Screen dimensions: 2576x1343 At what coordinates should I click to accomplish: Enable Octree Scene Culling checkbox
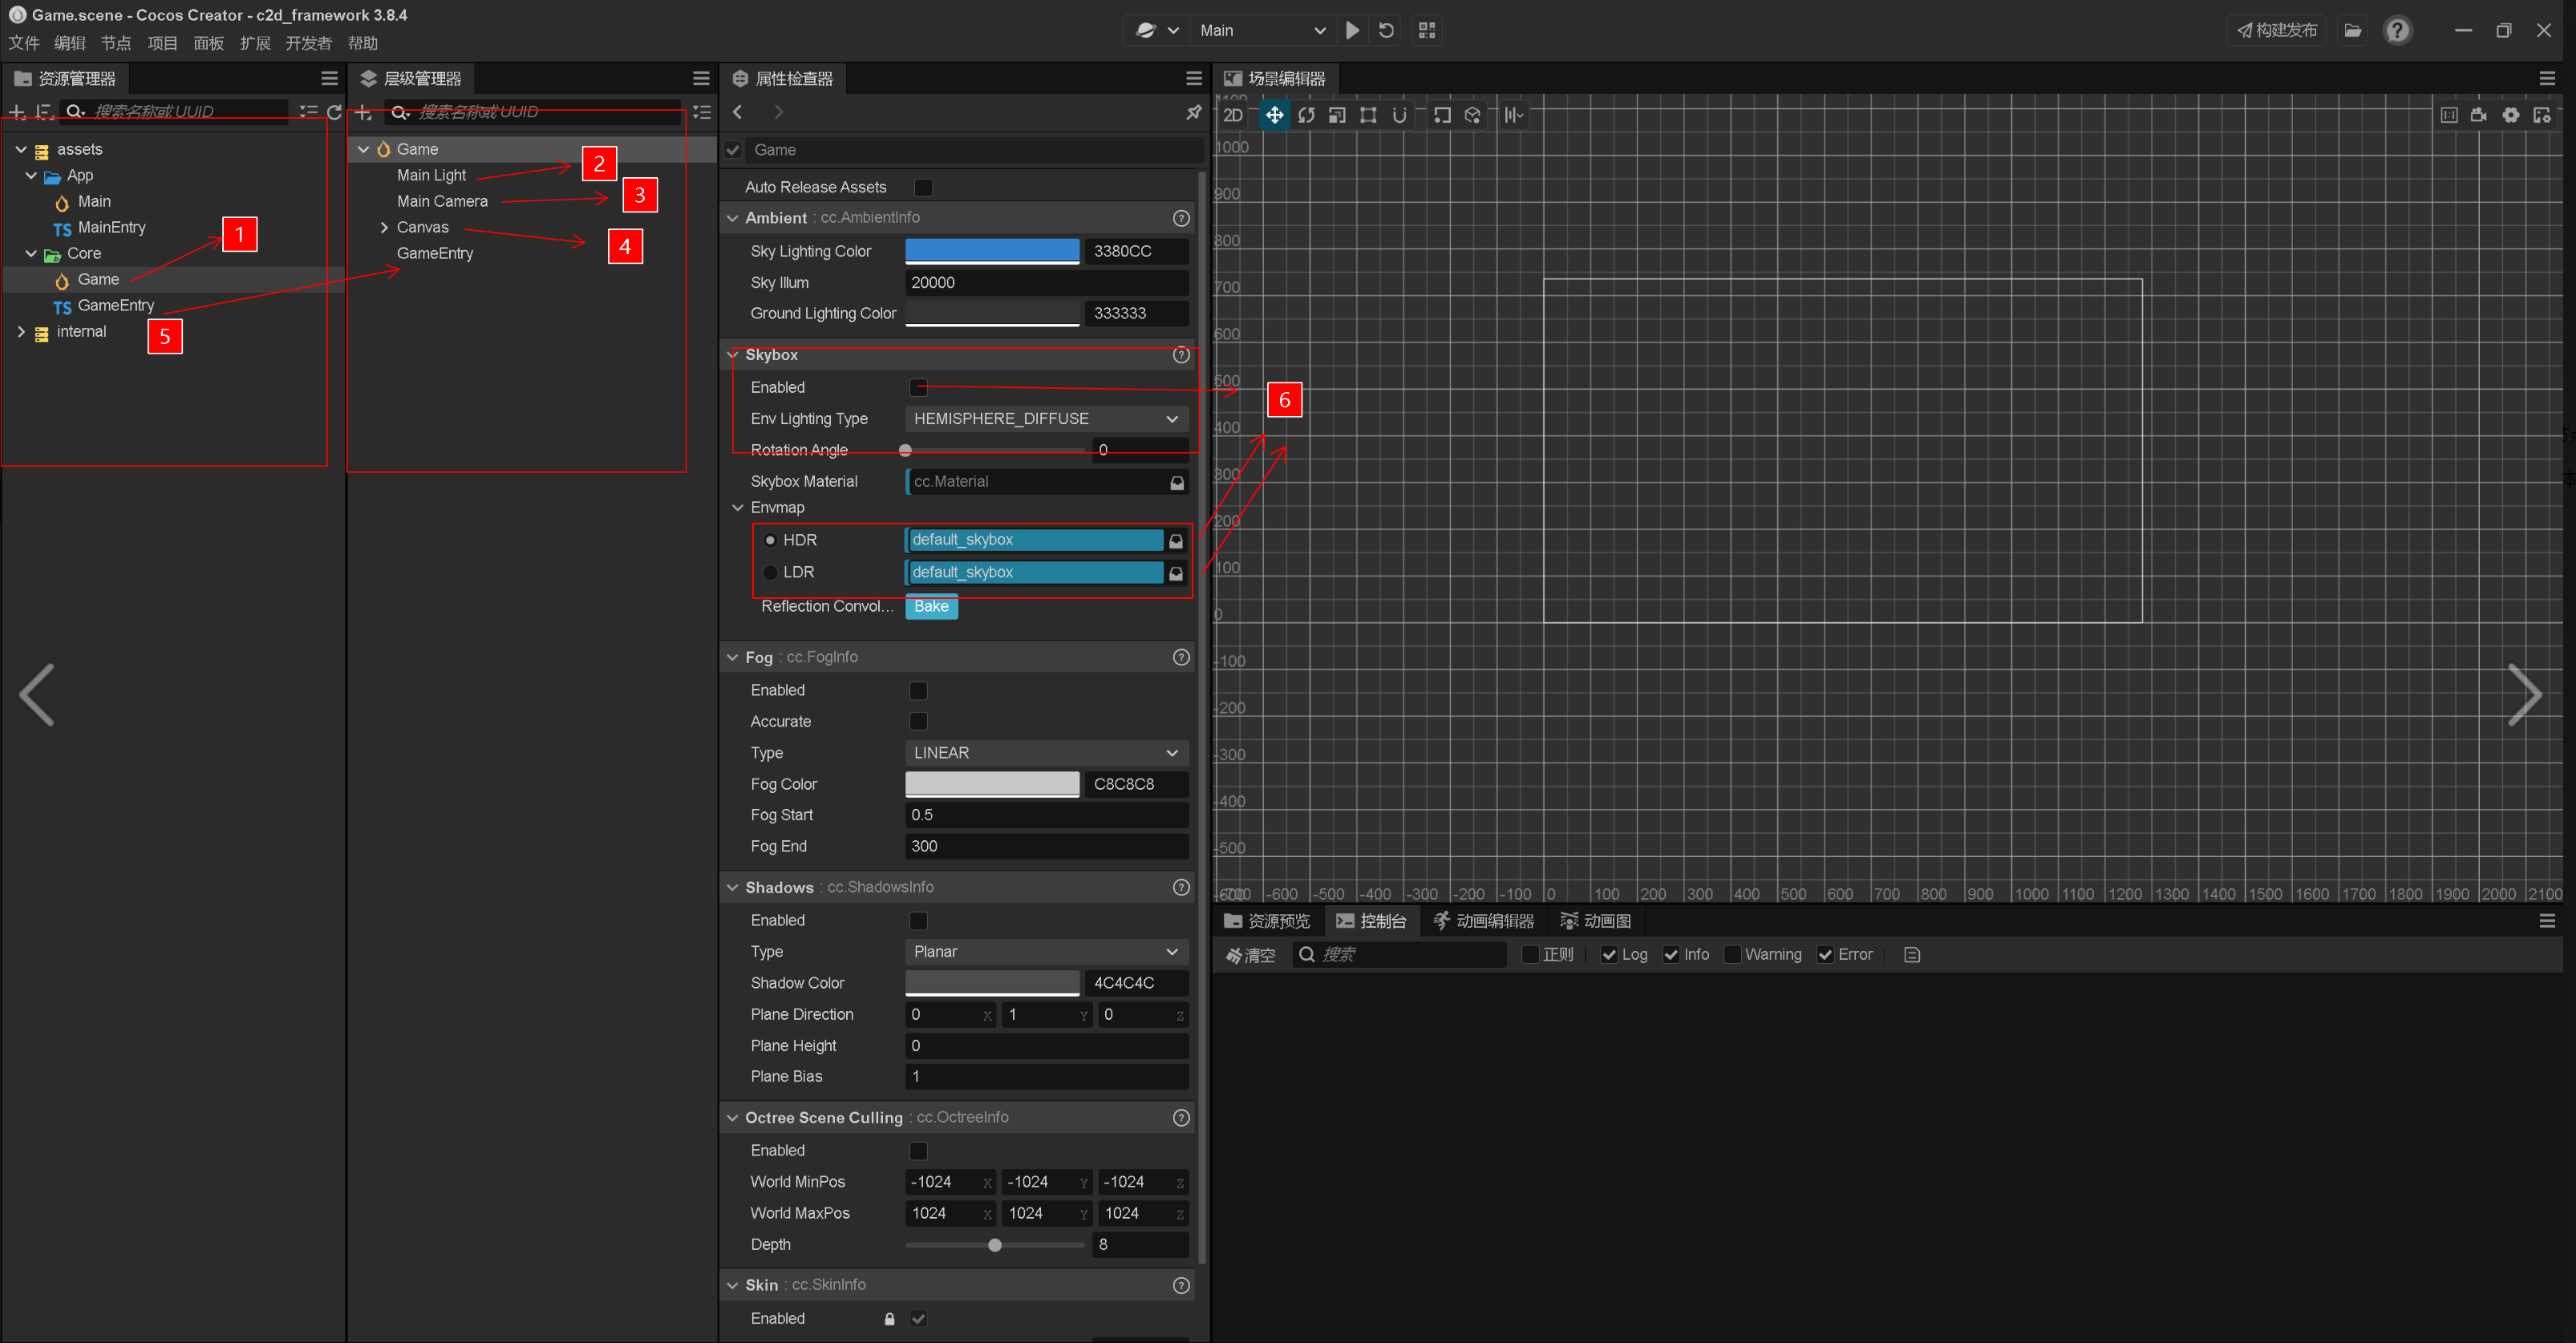coord(918,1150)
